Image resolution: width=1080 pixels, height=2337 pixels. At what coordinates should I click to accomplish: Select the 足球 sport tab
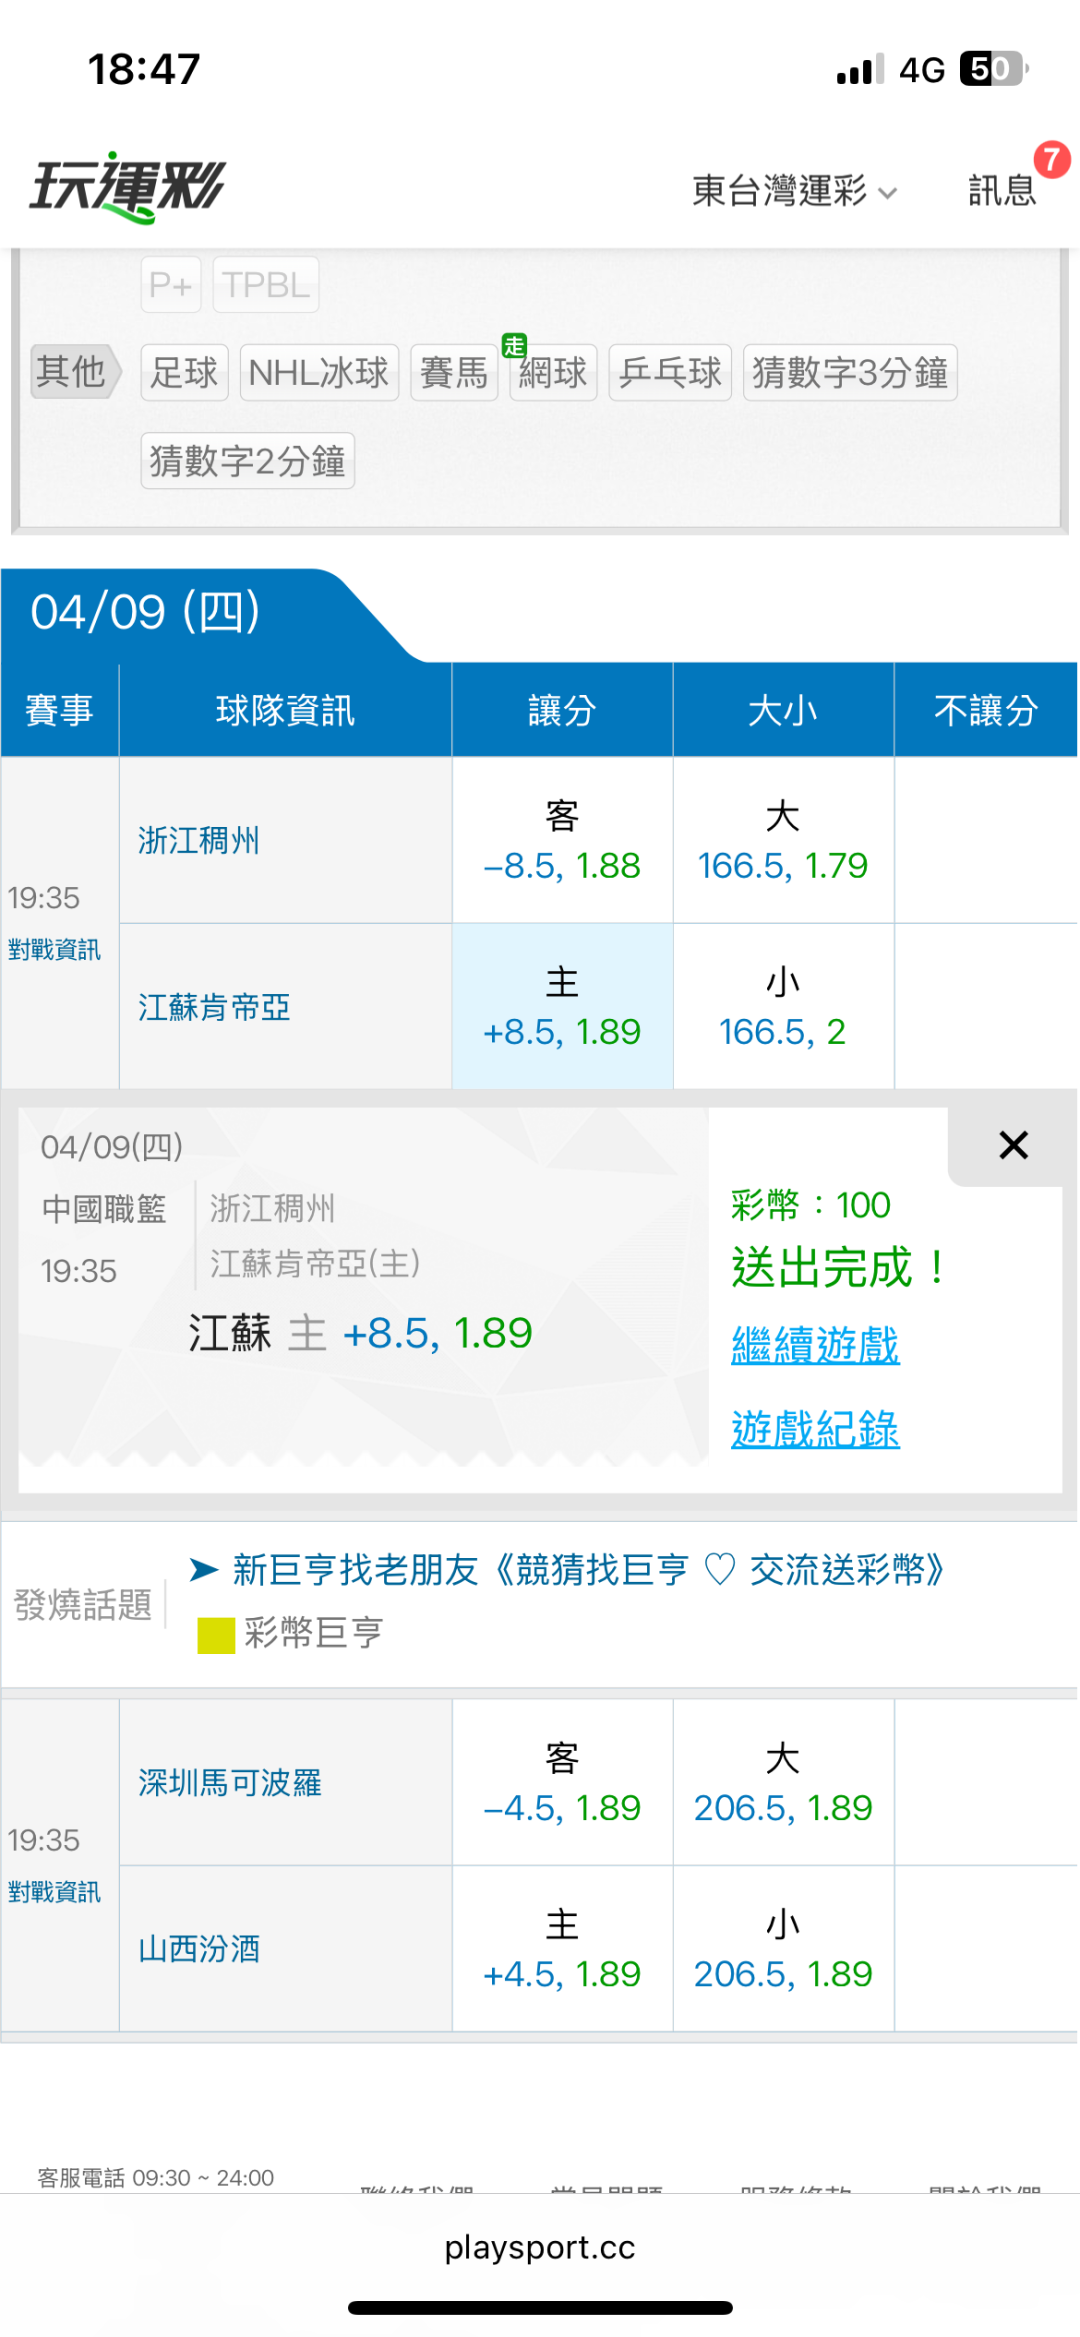pos(184,373)
